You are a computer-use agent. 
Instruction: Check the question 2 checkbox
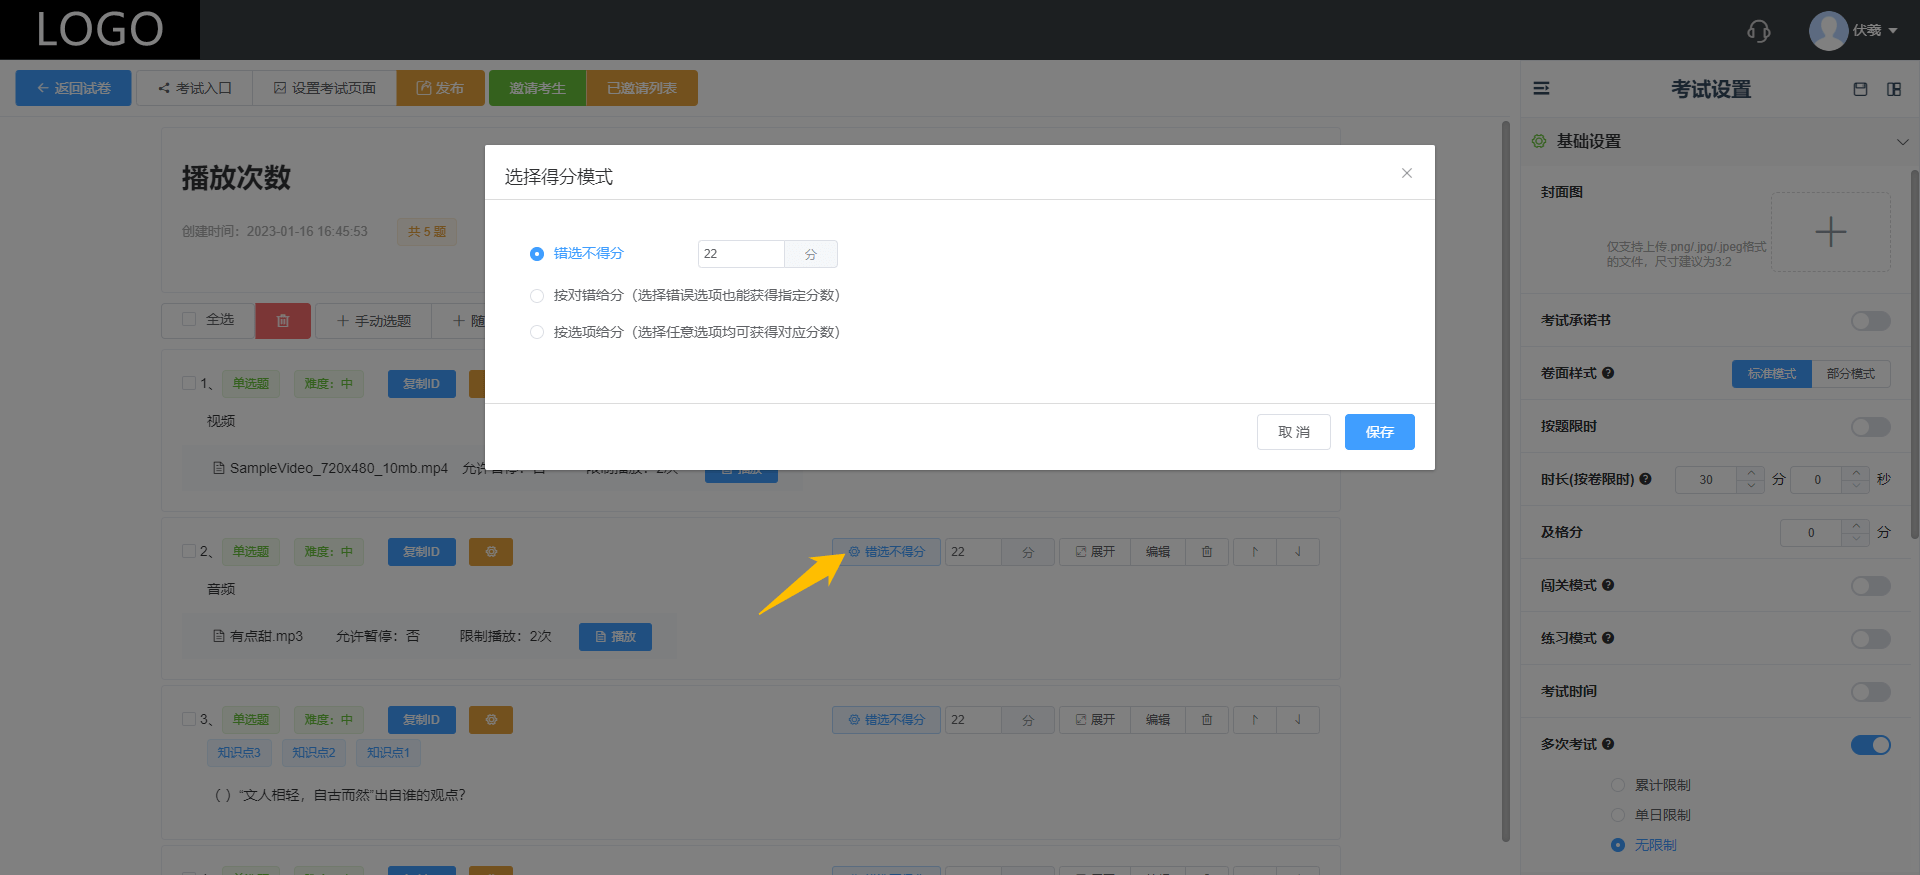click(x=189, y=551)
